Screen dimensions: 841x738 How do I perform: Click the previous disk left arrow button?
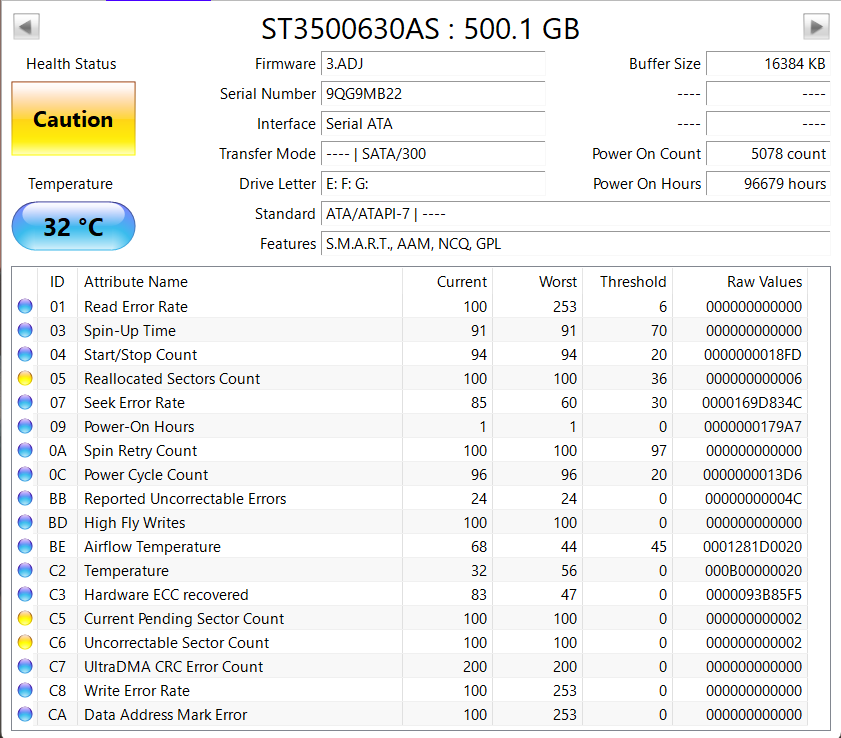pos(26,27)
